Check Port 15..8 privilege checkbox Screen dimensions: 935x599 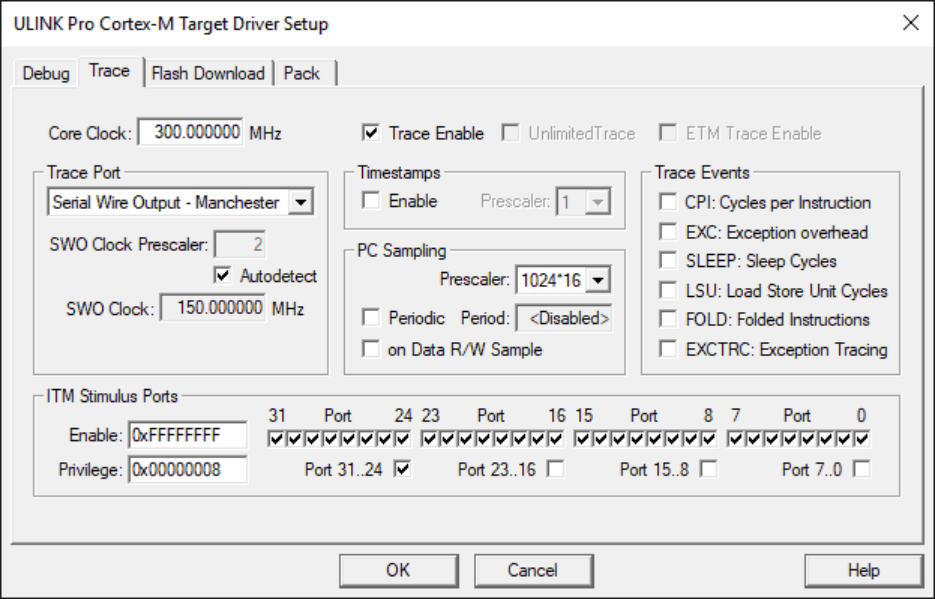[709, 469]
